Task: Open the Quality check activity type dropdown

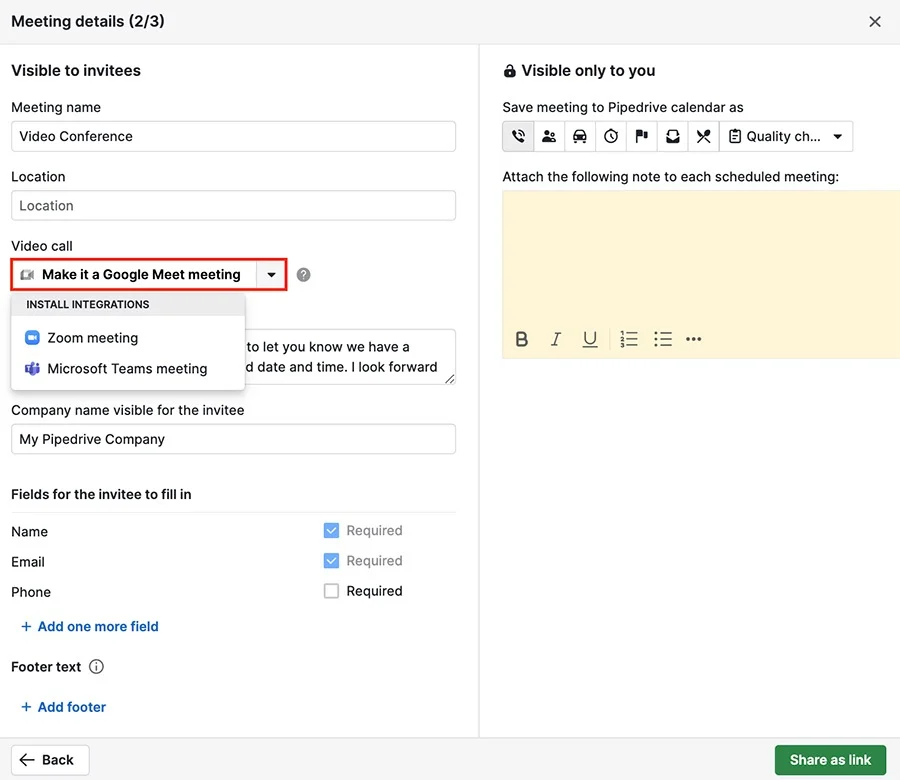Action: pyautogui.click(x=786, y=137)
